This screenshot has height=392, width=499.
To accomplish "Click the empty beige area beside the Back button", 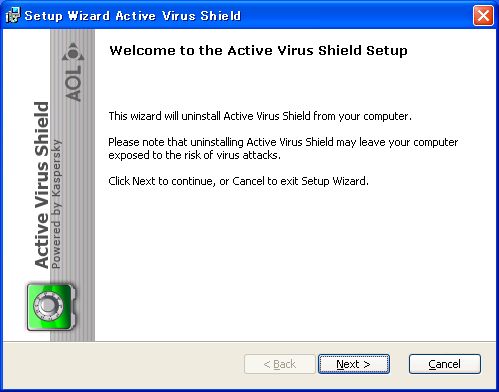I will pos(123,364).
